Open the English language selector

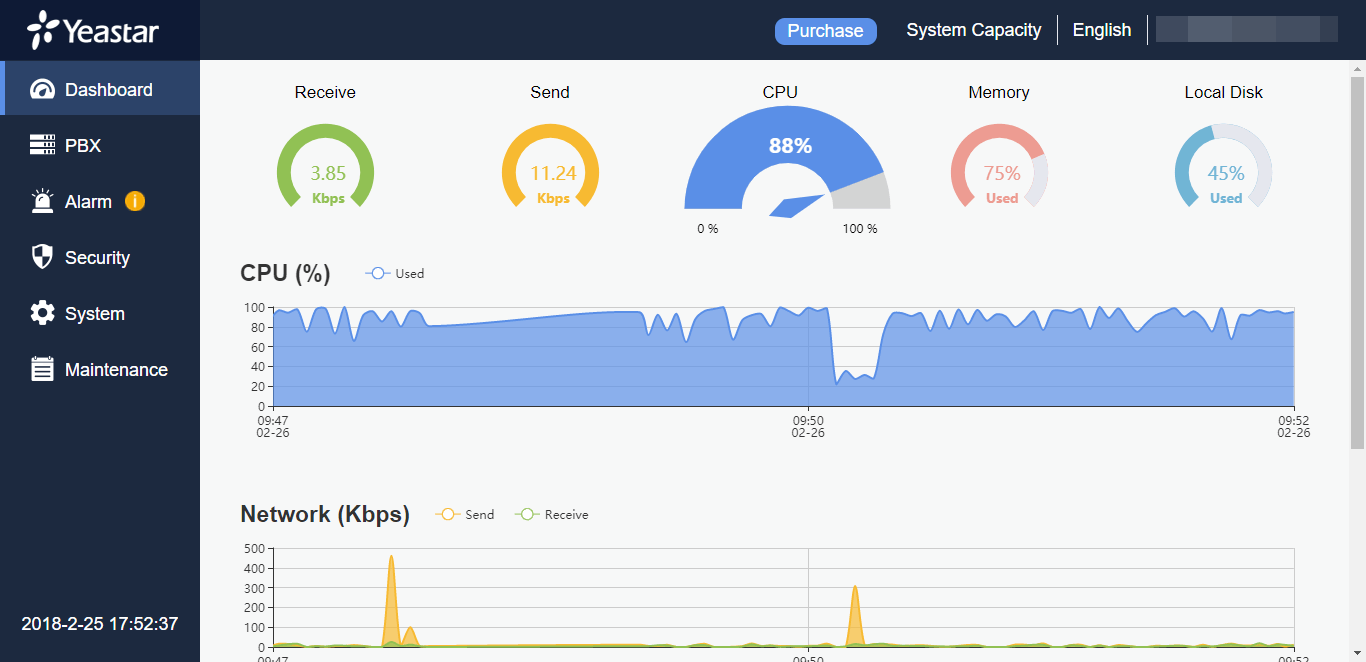click(1102, 30)
